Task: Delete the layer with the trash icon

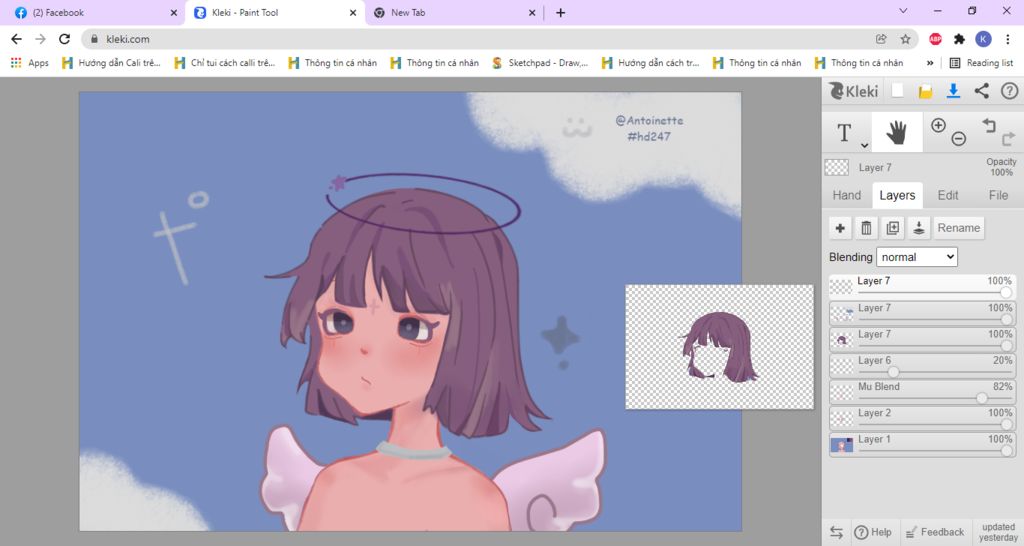Action: (x=866, y=228)
